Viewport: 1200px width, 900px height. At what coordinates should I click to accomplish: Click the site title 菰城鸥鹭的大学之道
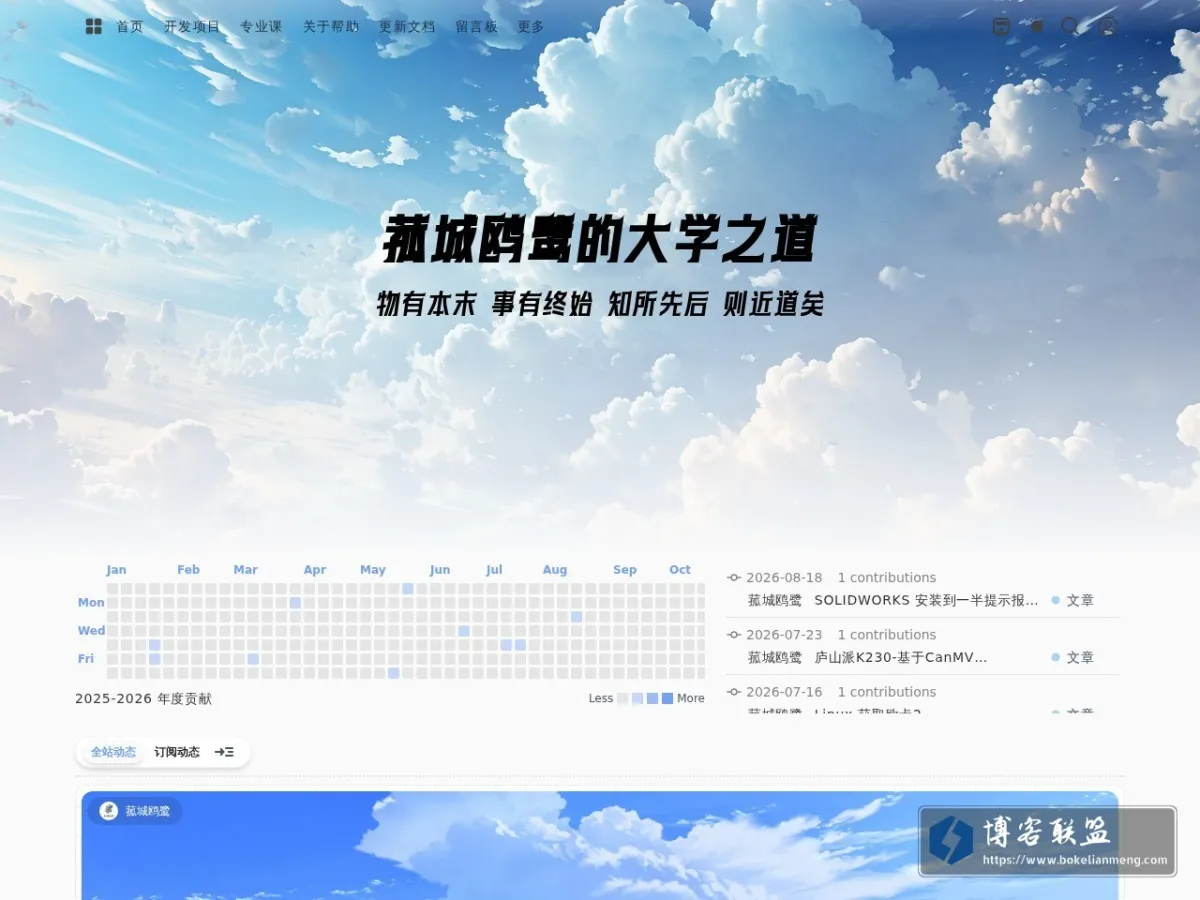[600, 241]
